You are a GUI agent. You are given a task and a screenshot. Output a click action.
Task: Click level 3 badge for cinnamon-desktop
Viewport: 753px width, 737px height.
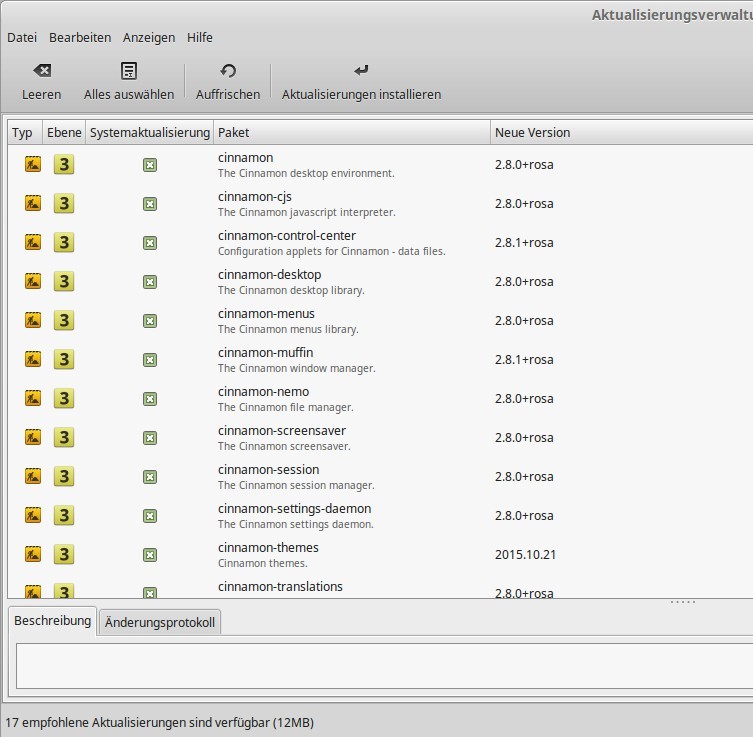coord(64,281)
